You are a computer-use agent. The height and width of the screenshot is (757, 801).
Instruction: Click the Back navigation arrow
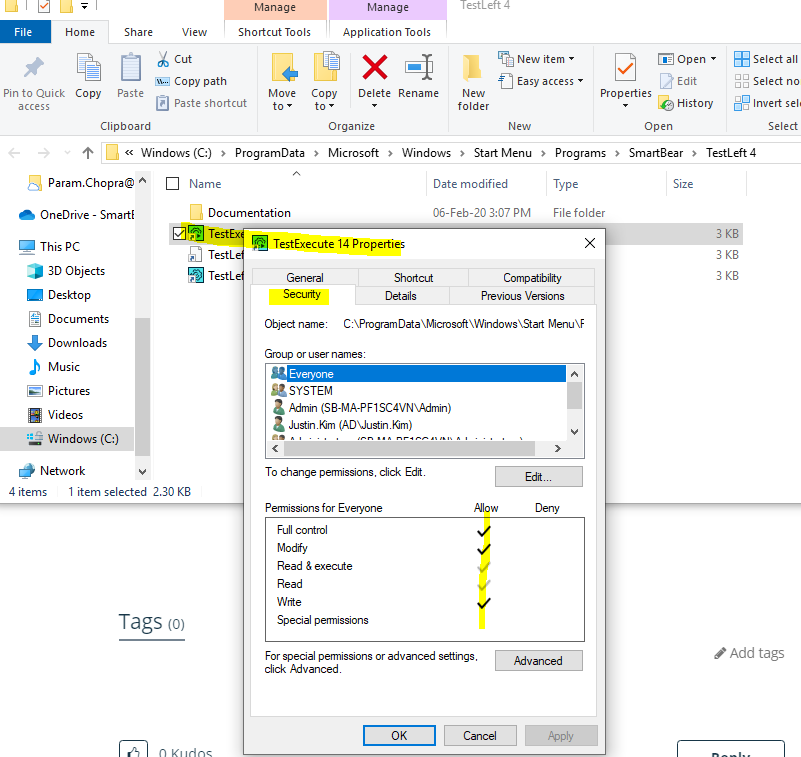click(14, 153)
